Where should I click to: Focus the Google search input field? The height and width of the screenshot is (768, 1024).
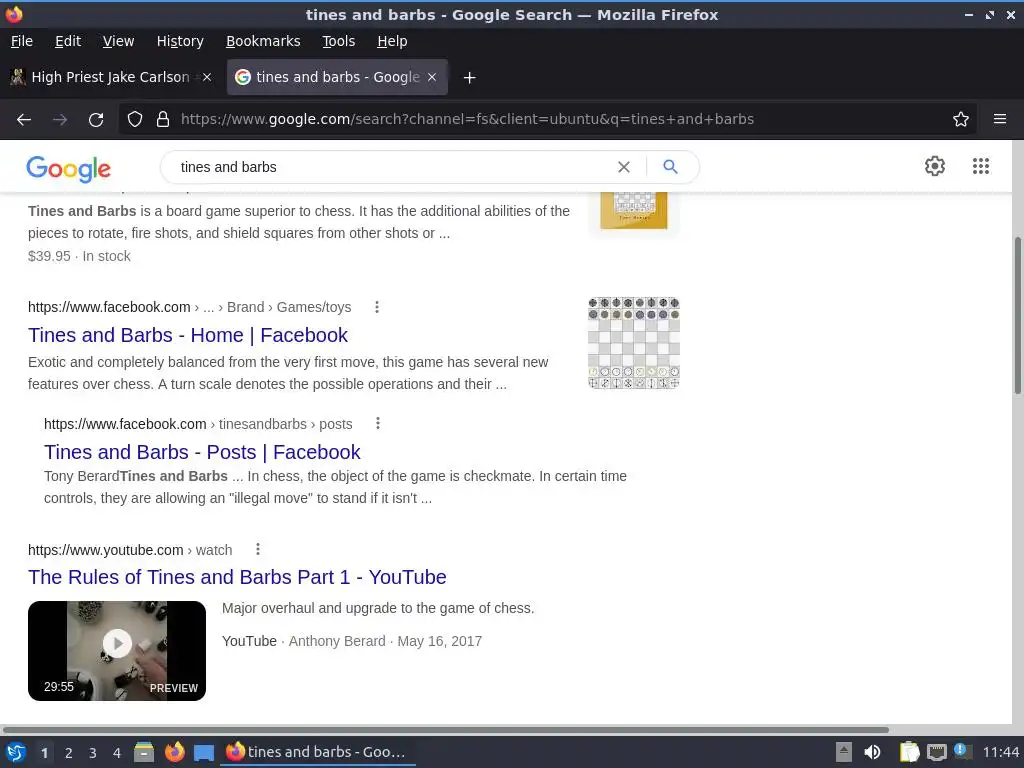[392, 167]
